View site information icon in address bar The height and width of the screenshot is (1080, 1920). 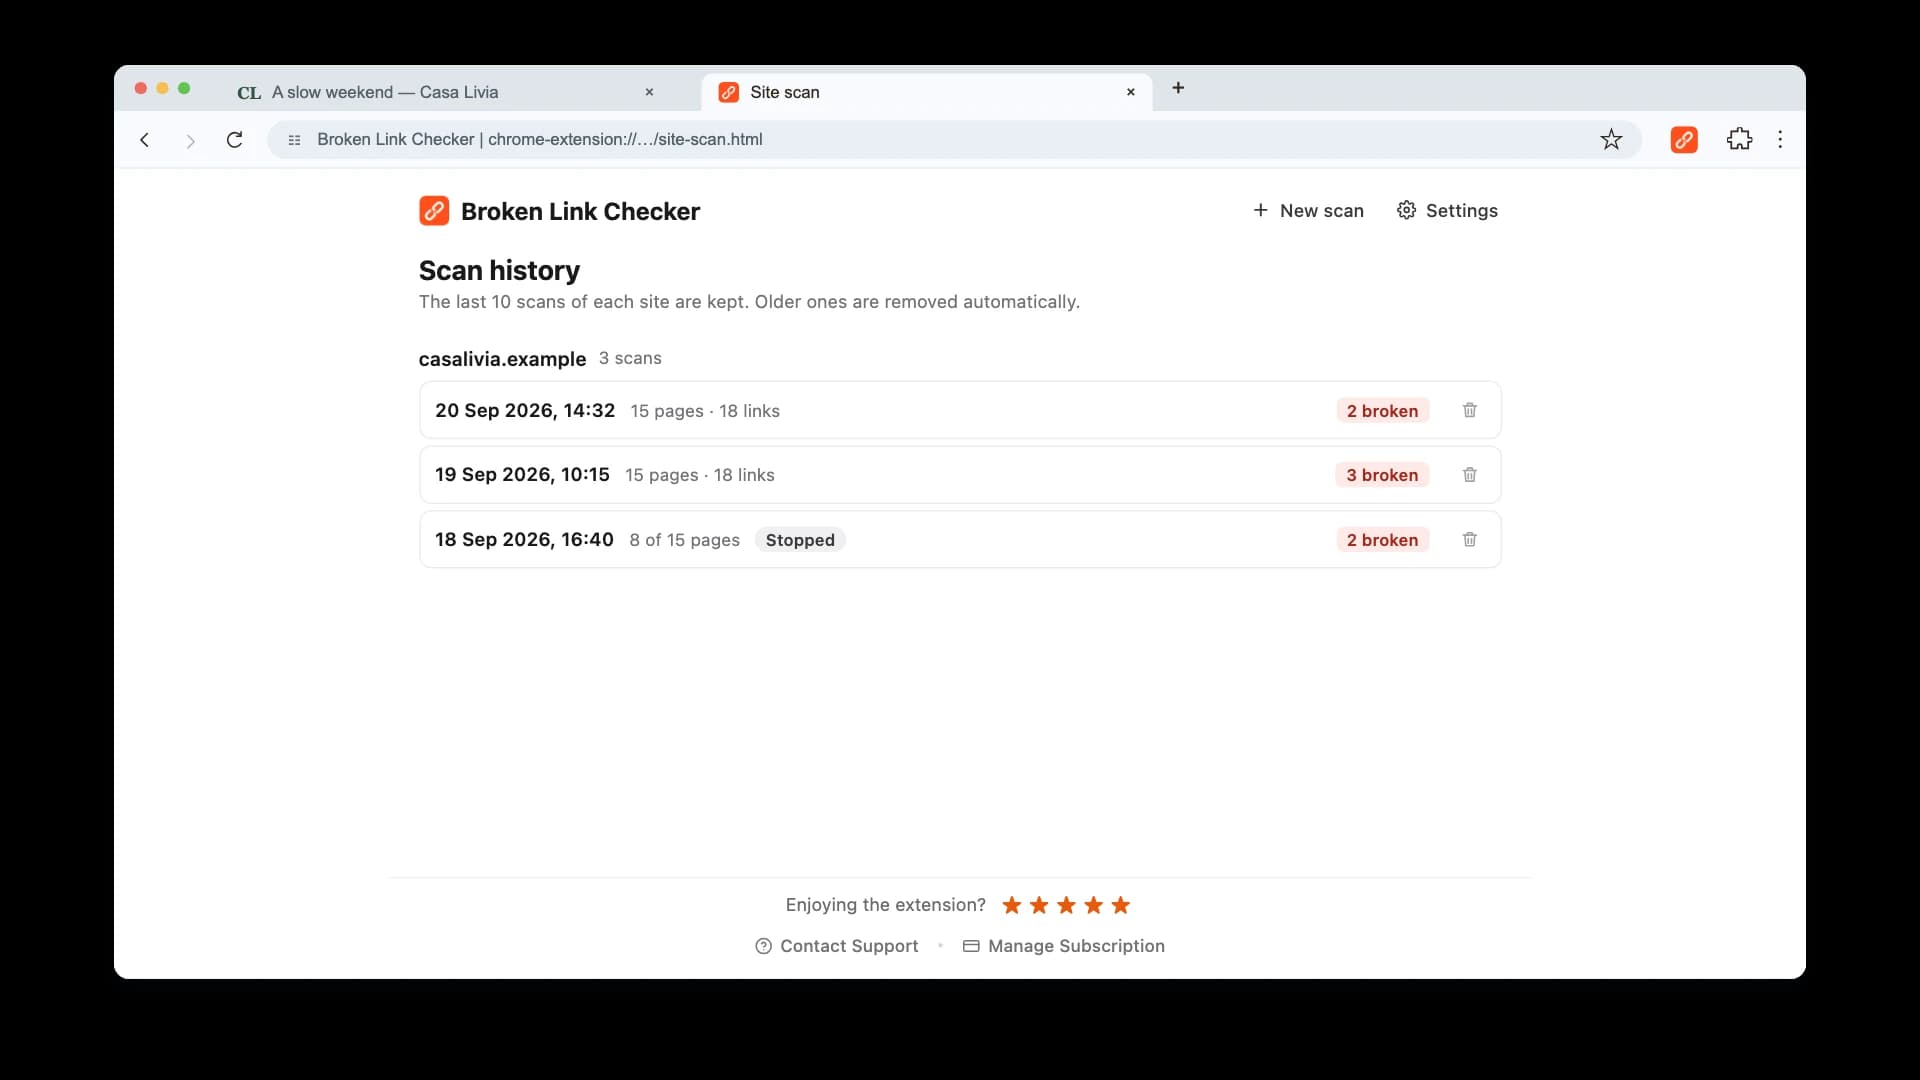[294, 140]
